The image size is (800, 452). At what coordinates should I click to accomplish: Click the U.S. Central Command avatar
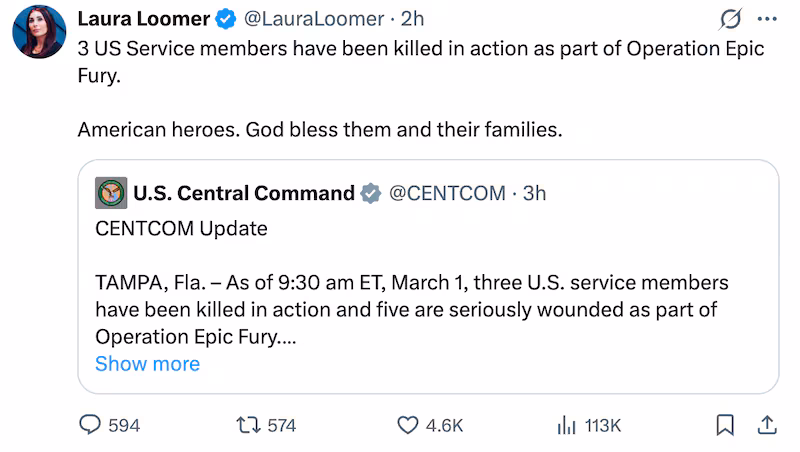pos(110,193)
